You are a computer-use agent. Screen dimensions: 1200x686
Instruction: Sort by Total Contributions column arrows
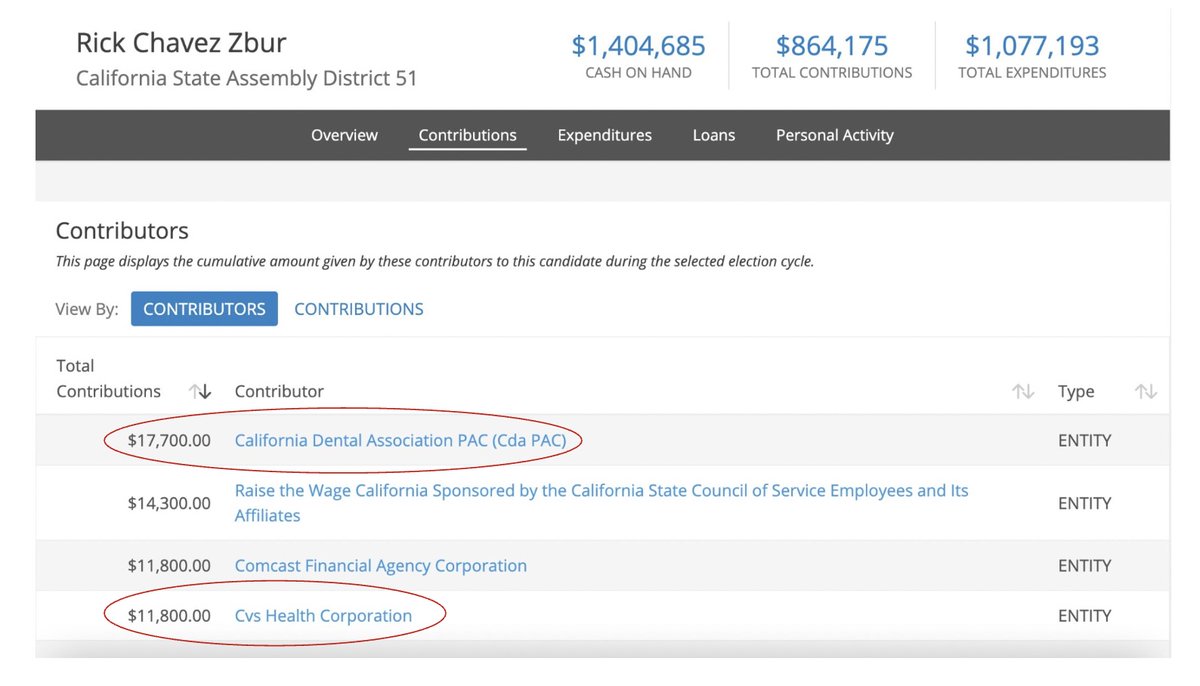[200, 392]
